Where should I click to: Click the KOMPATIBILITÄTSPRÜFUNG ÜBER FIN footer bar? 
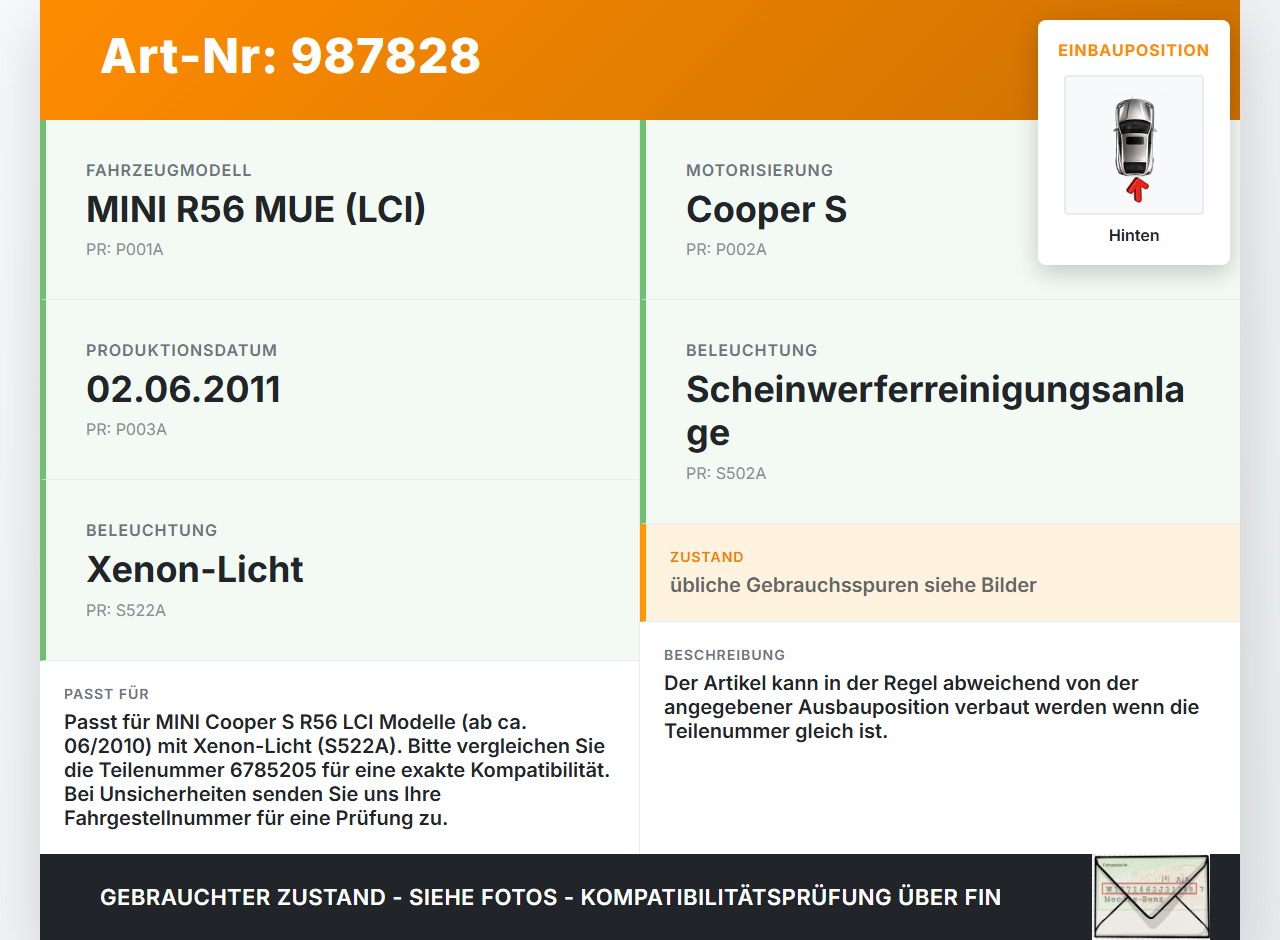point(550,897)
